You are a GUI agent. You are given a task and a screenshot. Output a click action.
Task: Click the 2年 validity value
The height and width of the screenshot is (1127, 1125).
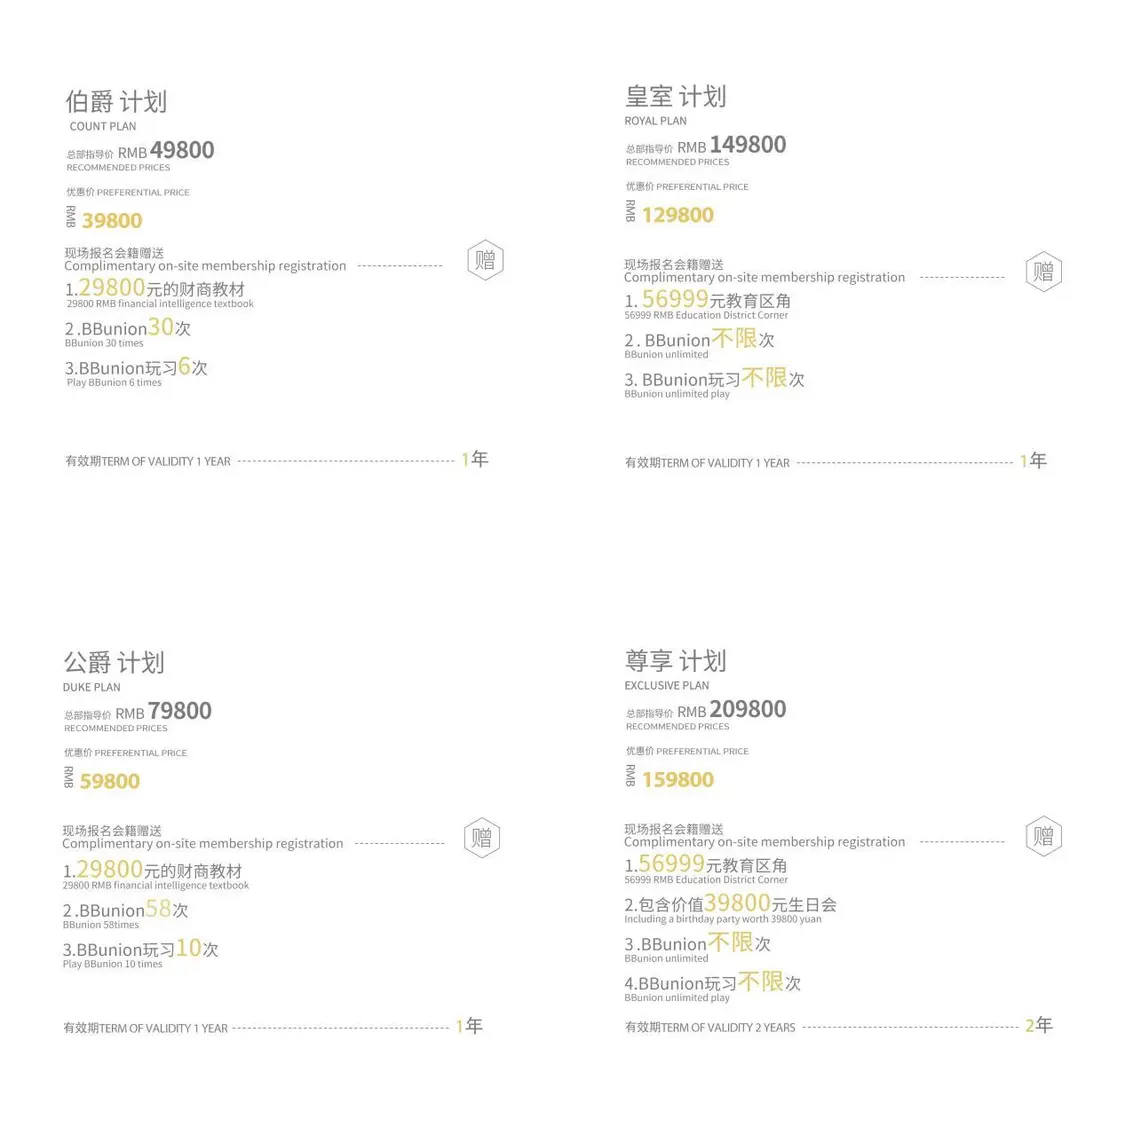(1038, 1025)
